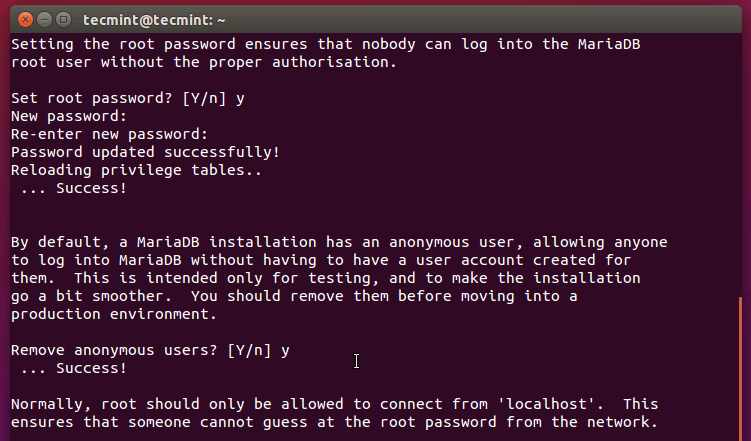Click the 'New password:' line

[x=69, y=116]
